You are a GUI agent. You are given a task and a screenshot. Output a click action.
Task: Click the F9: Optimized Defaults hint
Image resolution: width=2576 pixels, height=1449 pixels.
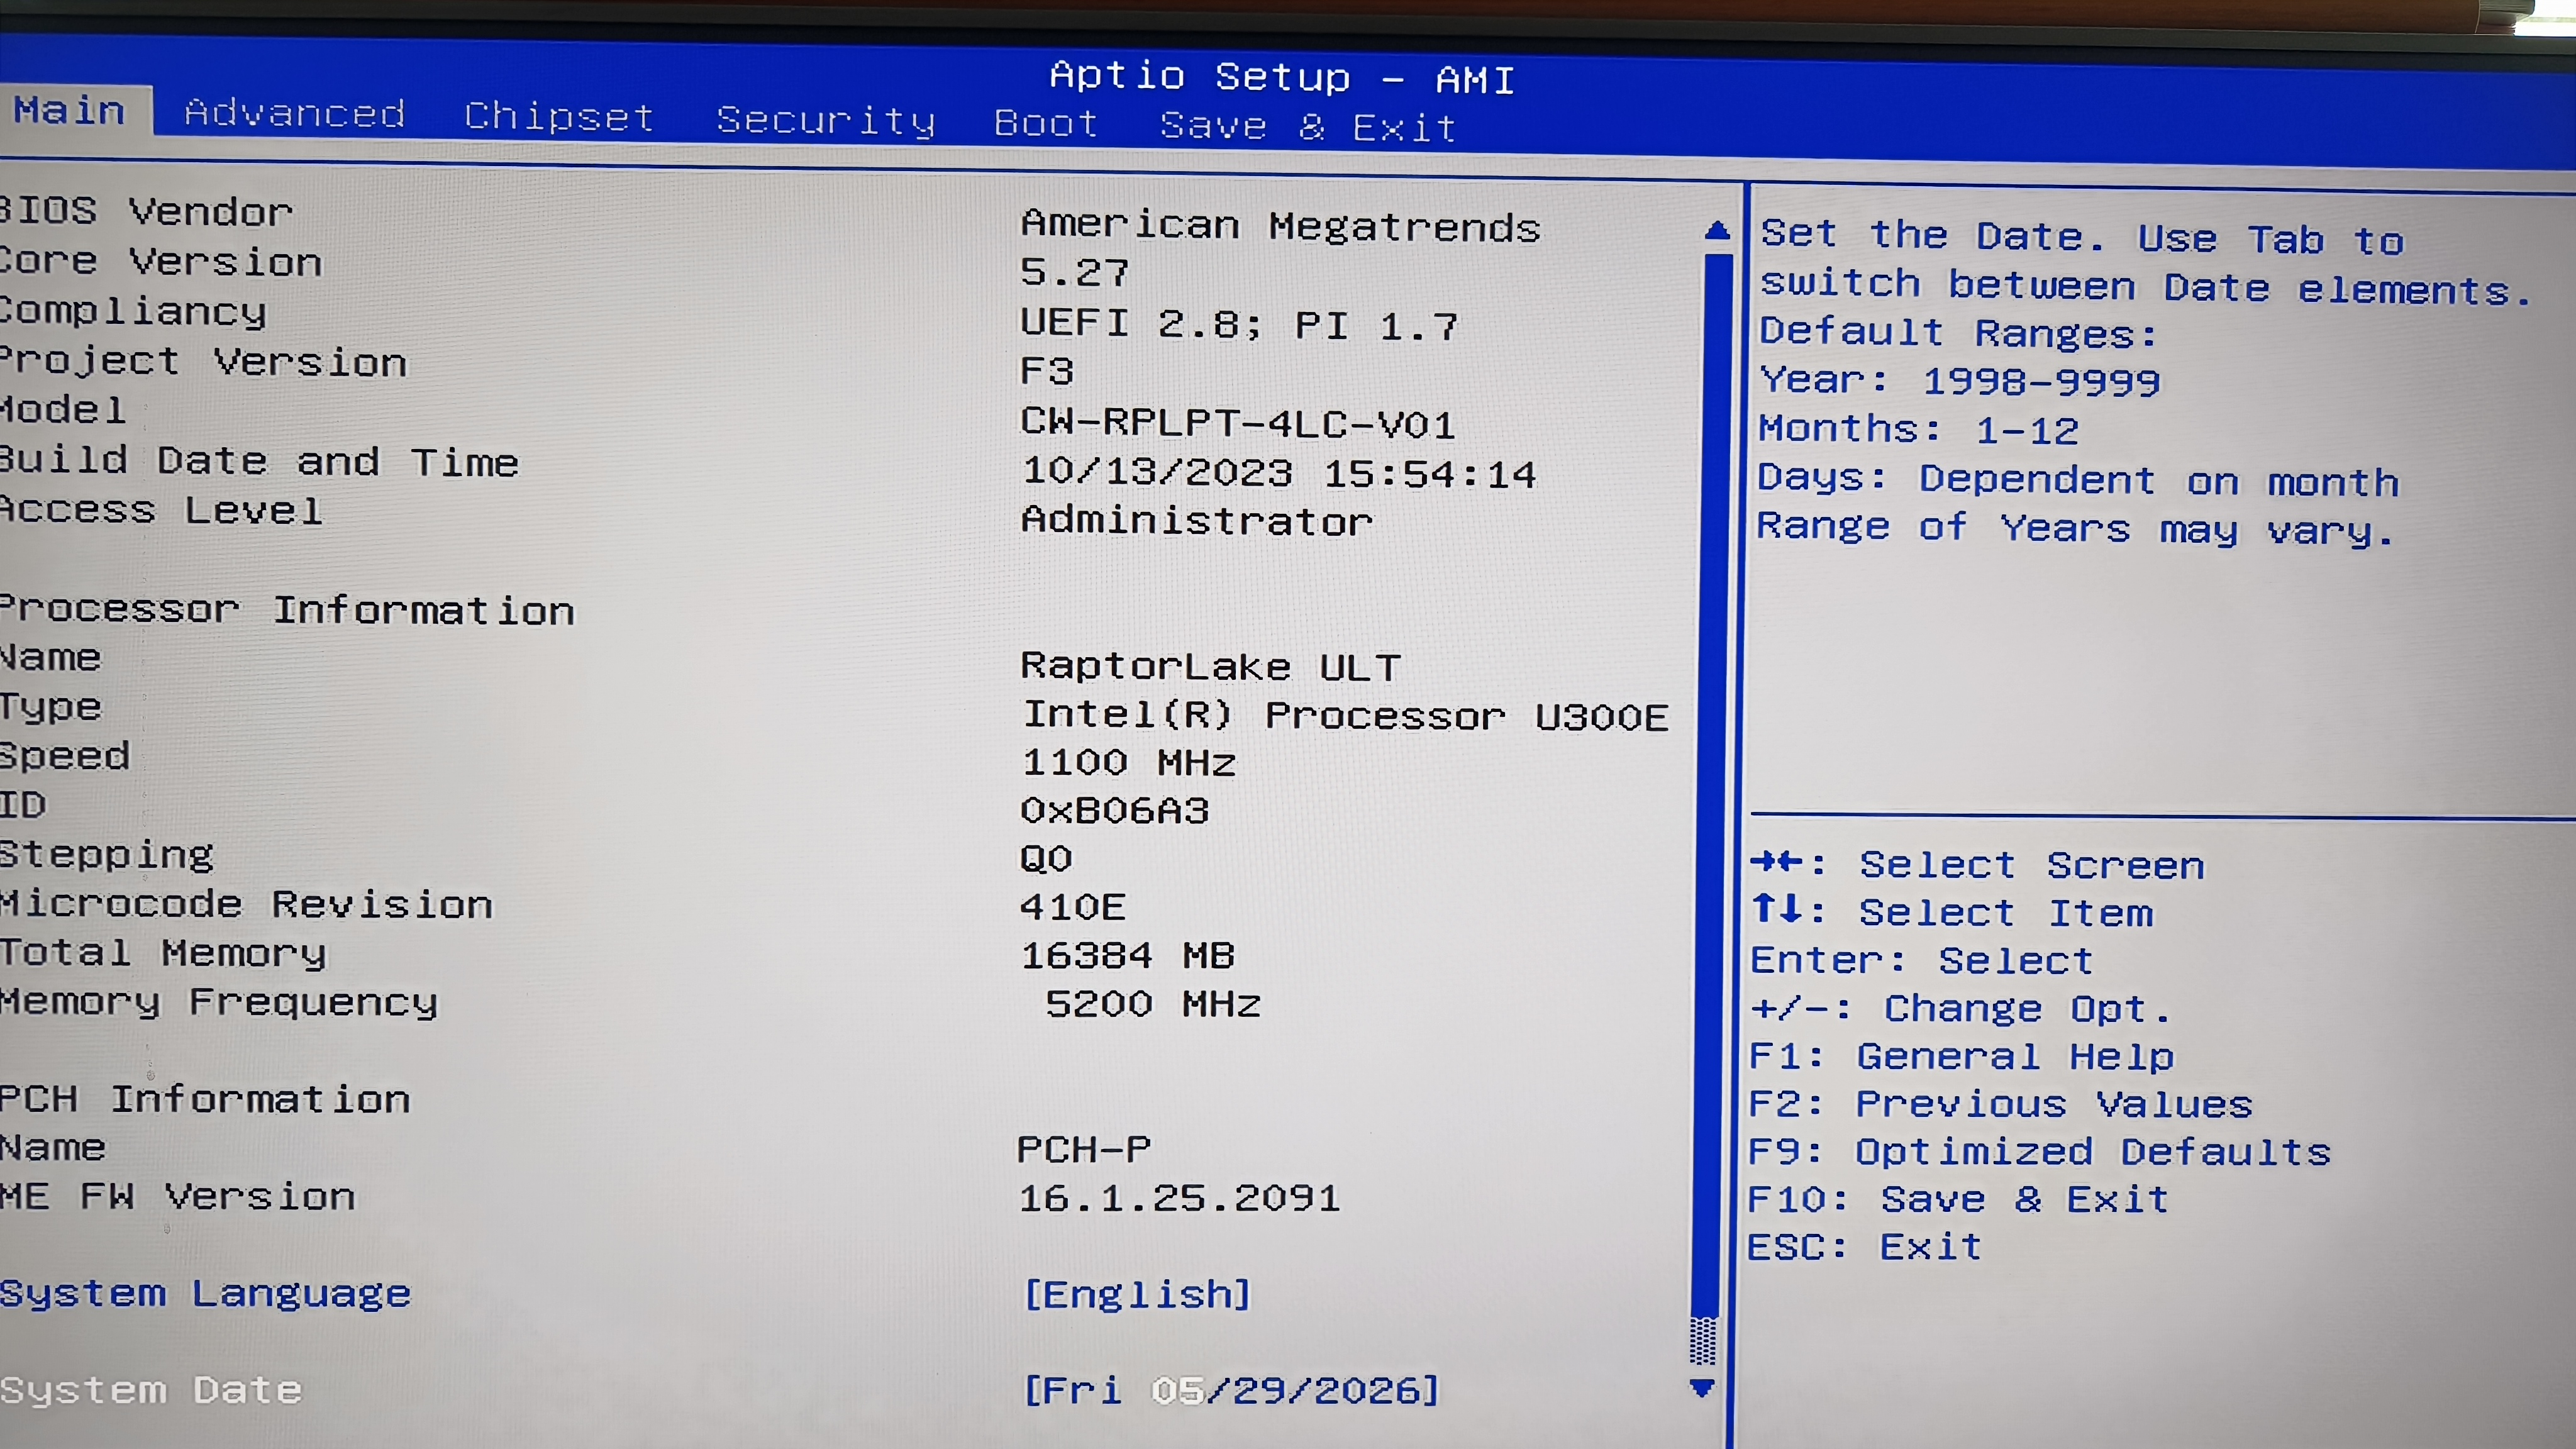(x=2039, y=1152)
